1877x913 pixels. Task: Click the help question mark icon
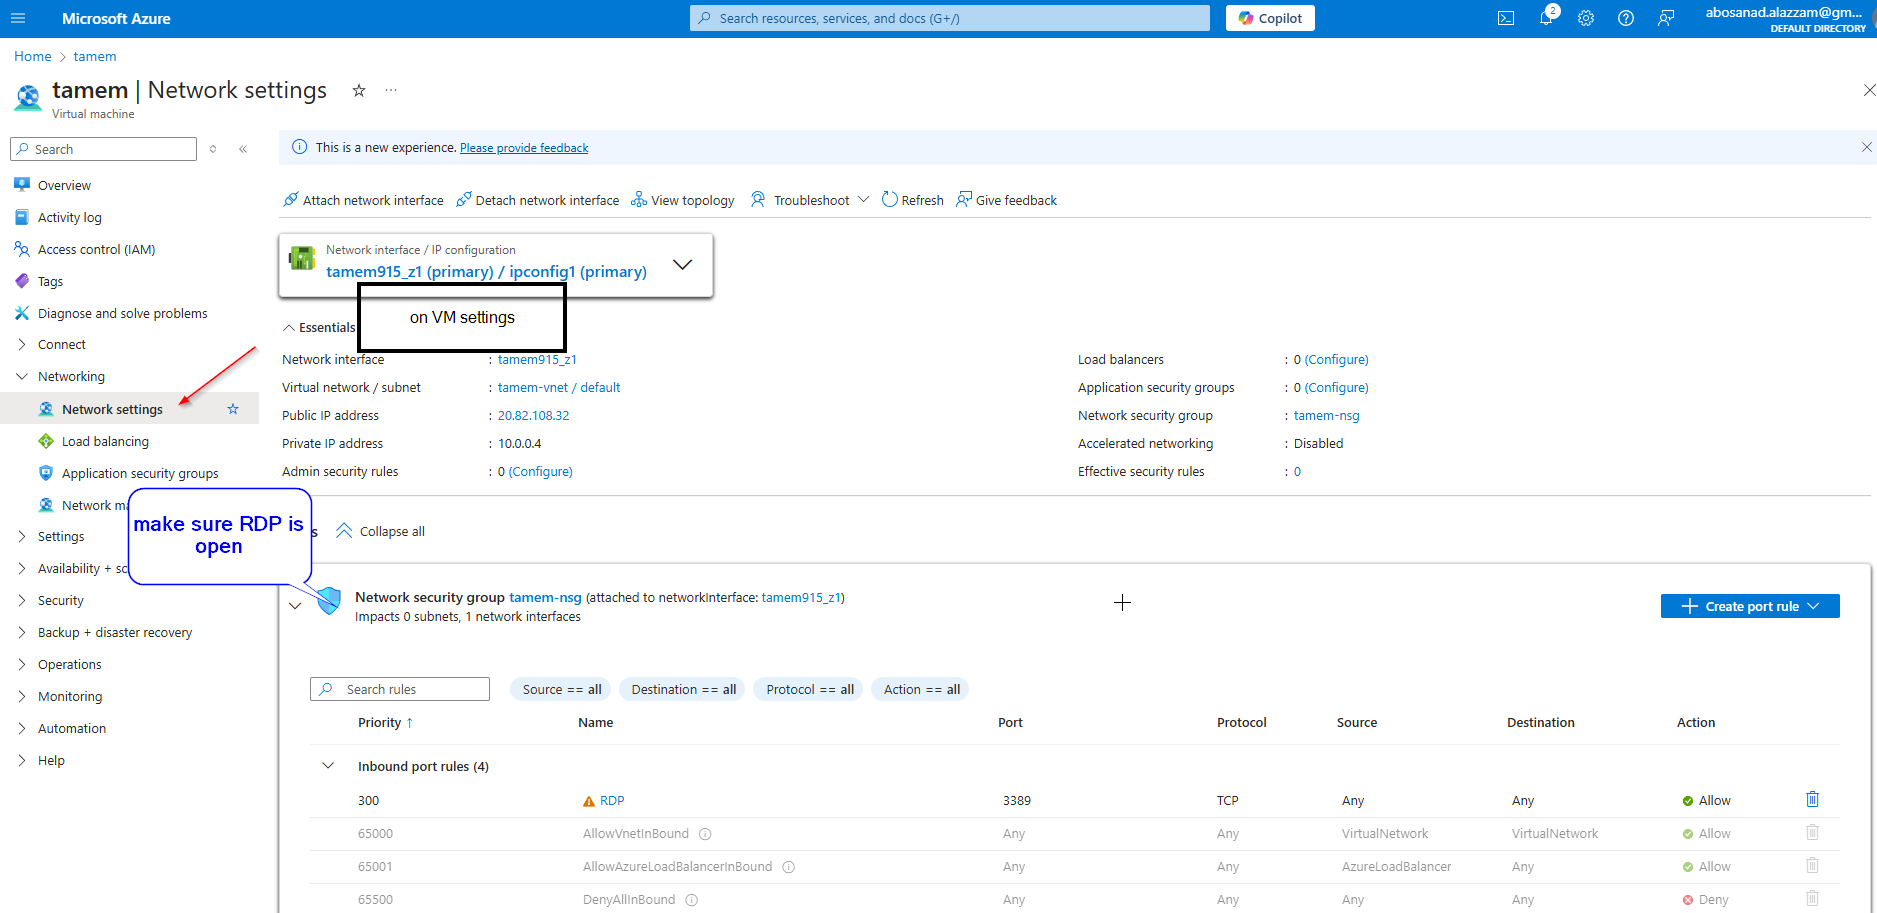[x=1626, y=18]
